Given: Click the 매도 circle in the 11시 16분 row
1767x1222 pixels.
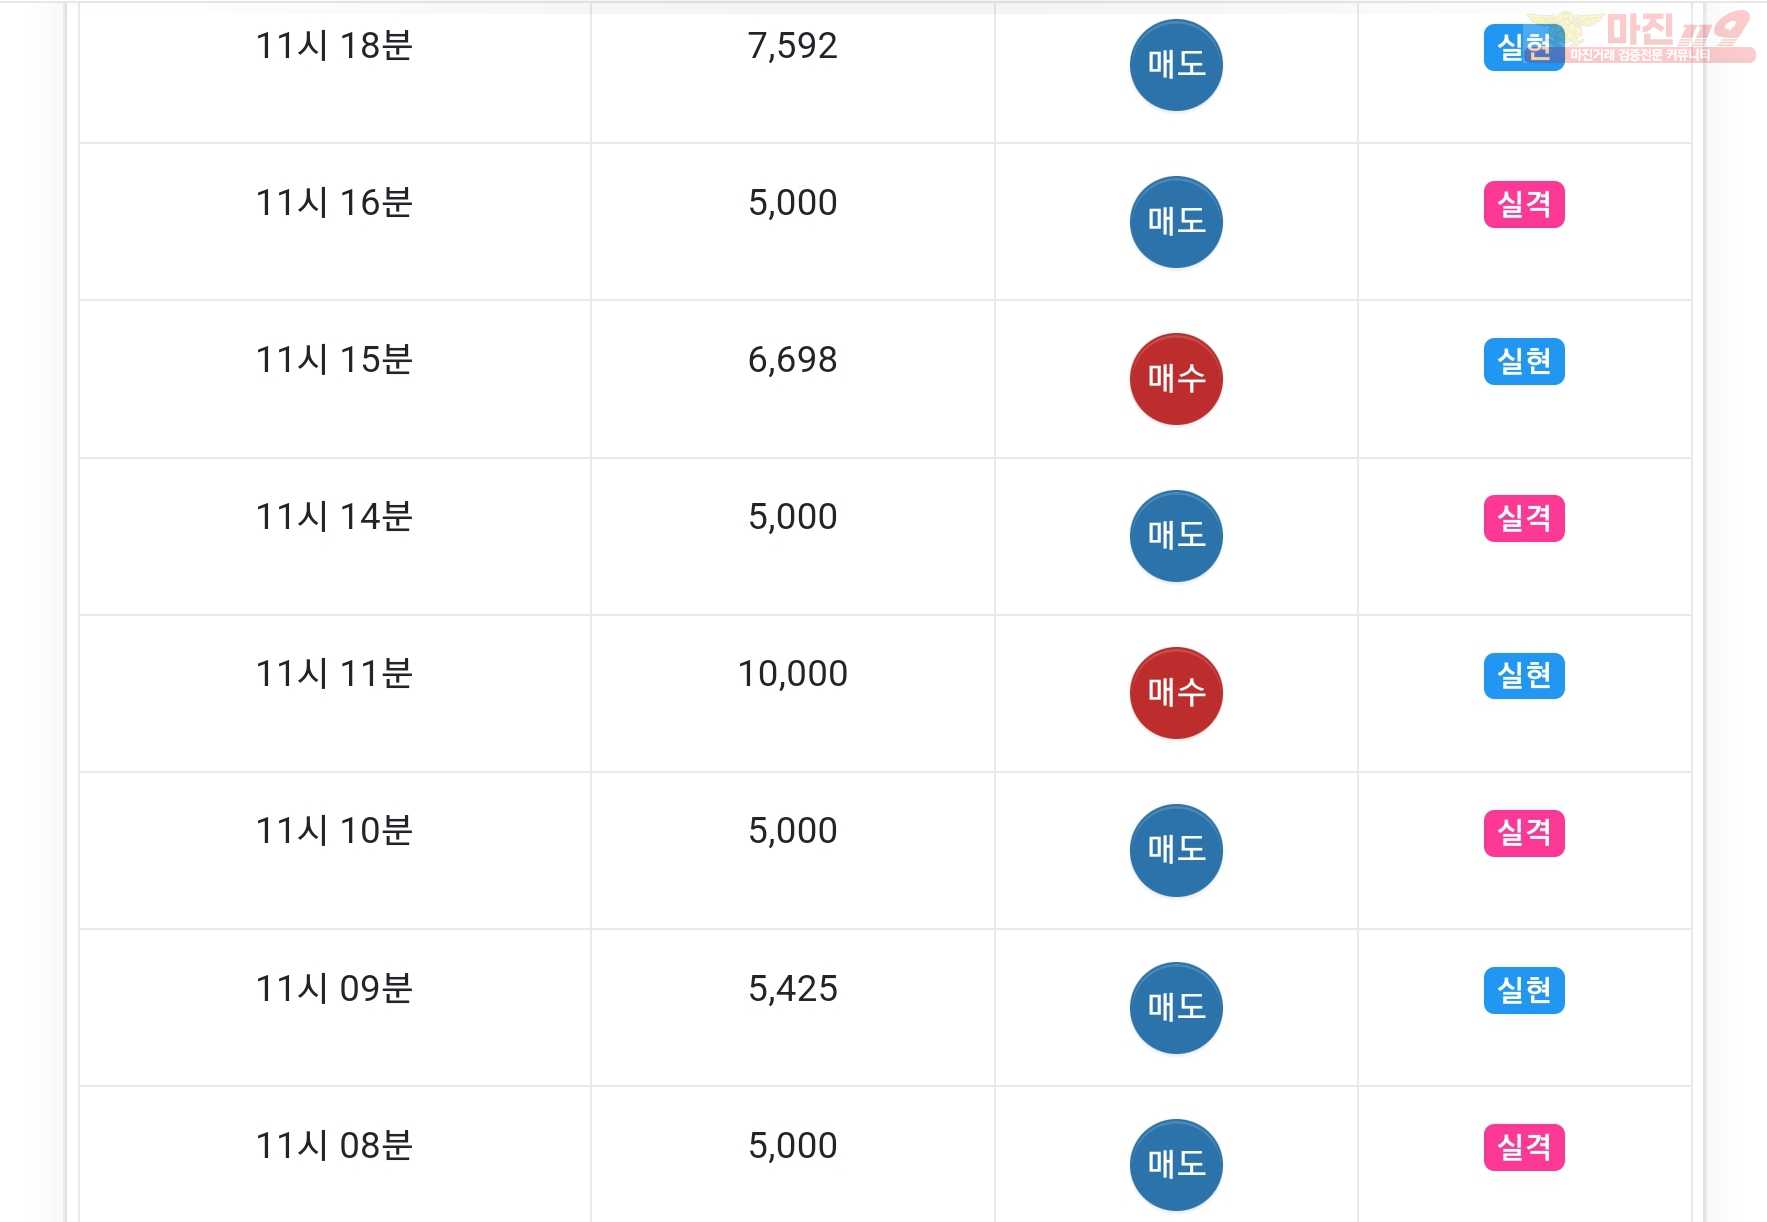Looking at the screenshot, I should tap(1176, 222).
